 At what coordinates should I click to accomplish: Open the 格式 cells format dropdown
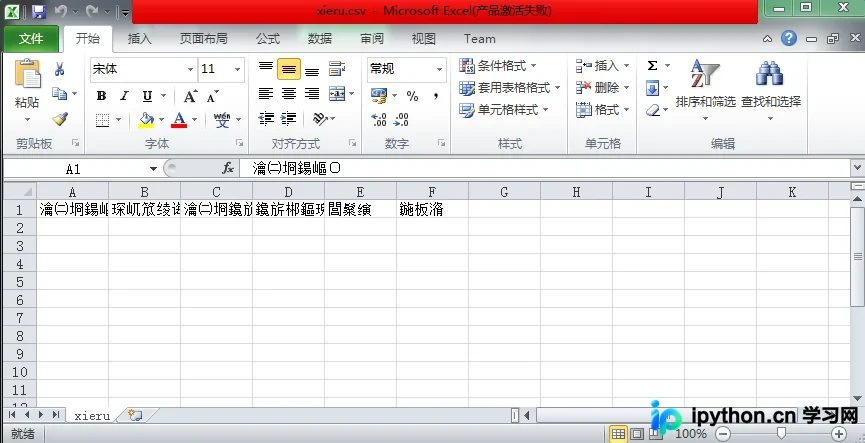[x=602, y=110]
